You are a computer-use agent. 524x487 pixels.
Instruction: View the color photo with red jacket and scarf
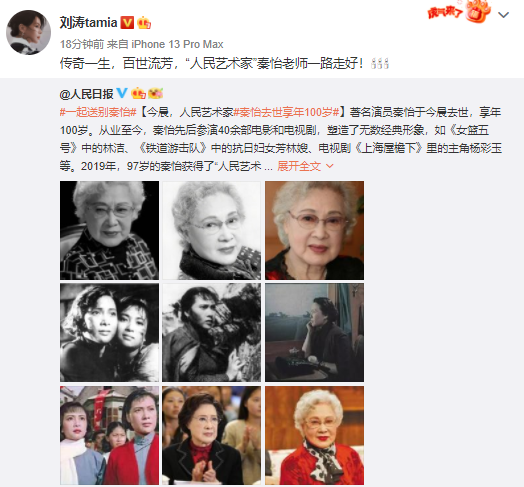314,435
